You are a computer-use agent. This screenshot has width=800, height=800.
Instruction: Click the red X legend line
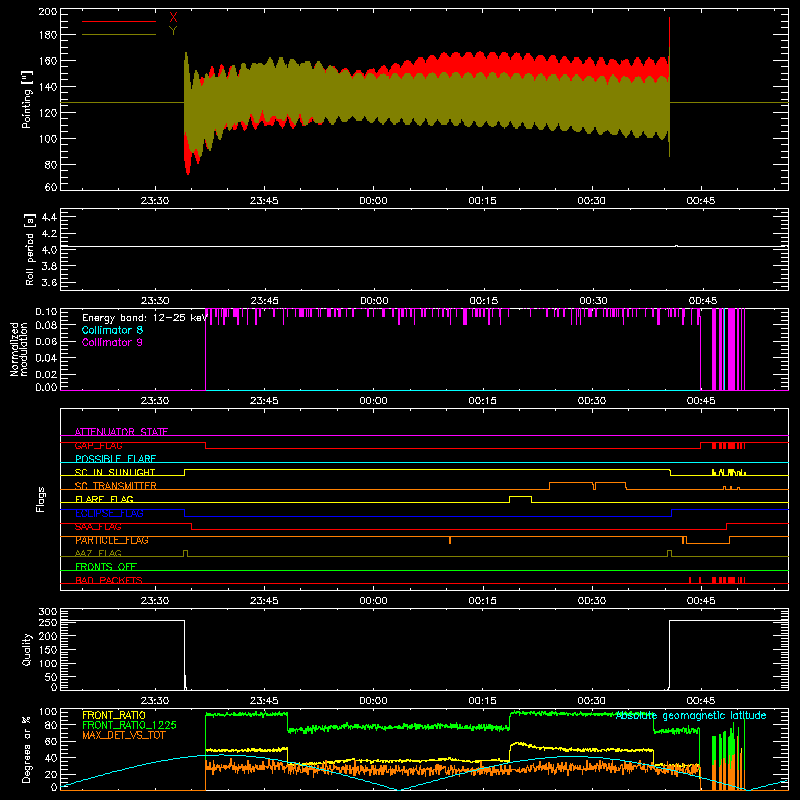tap(119, 21)
